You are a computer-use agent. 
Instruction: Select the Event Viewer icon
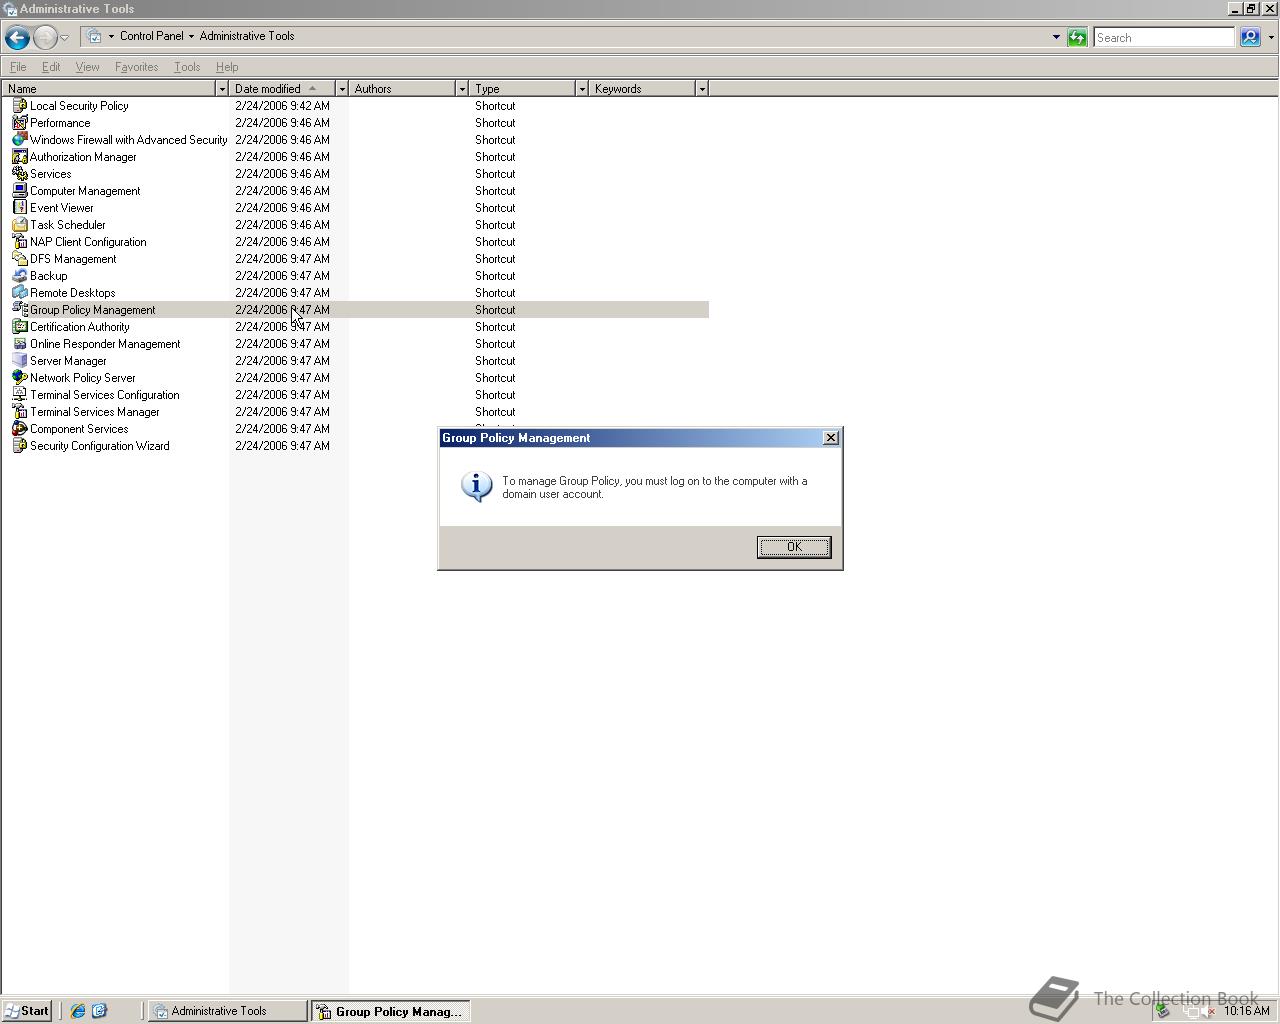pos(19,208)
